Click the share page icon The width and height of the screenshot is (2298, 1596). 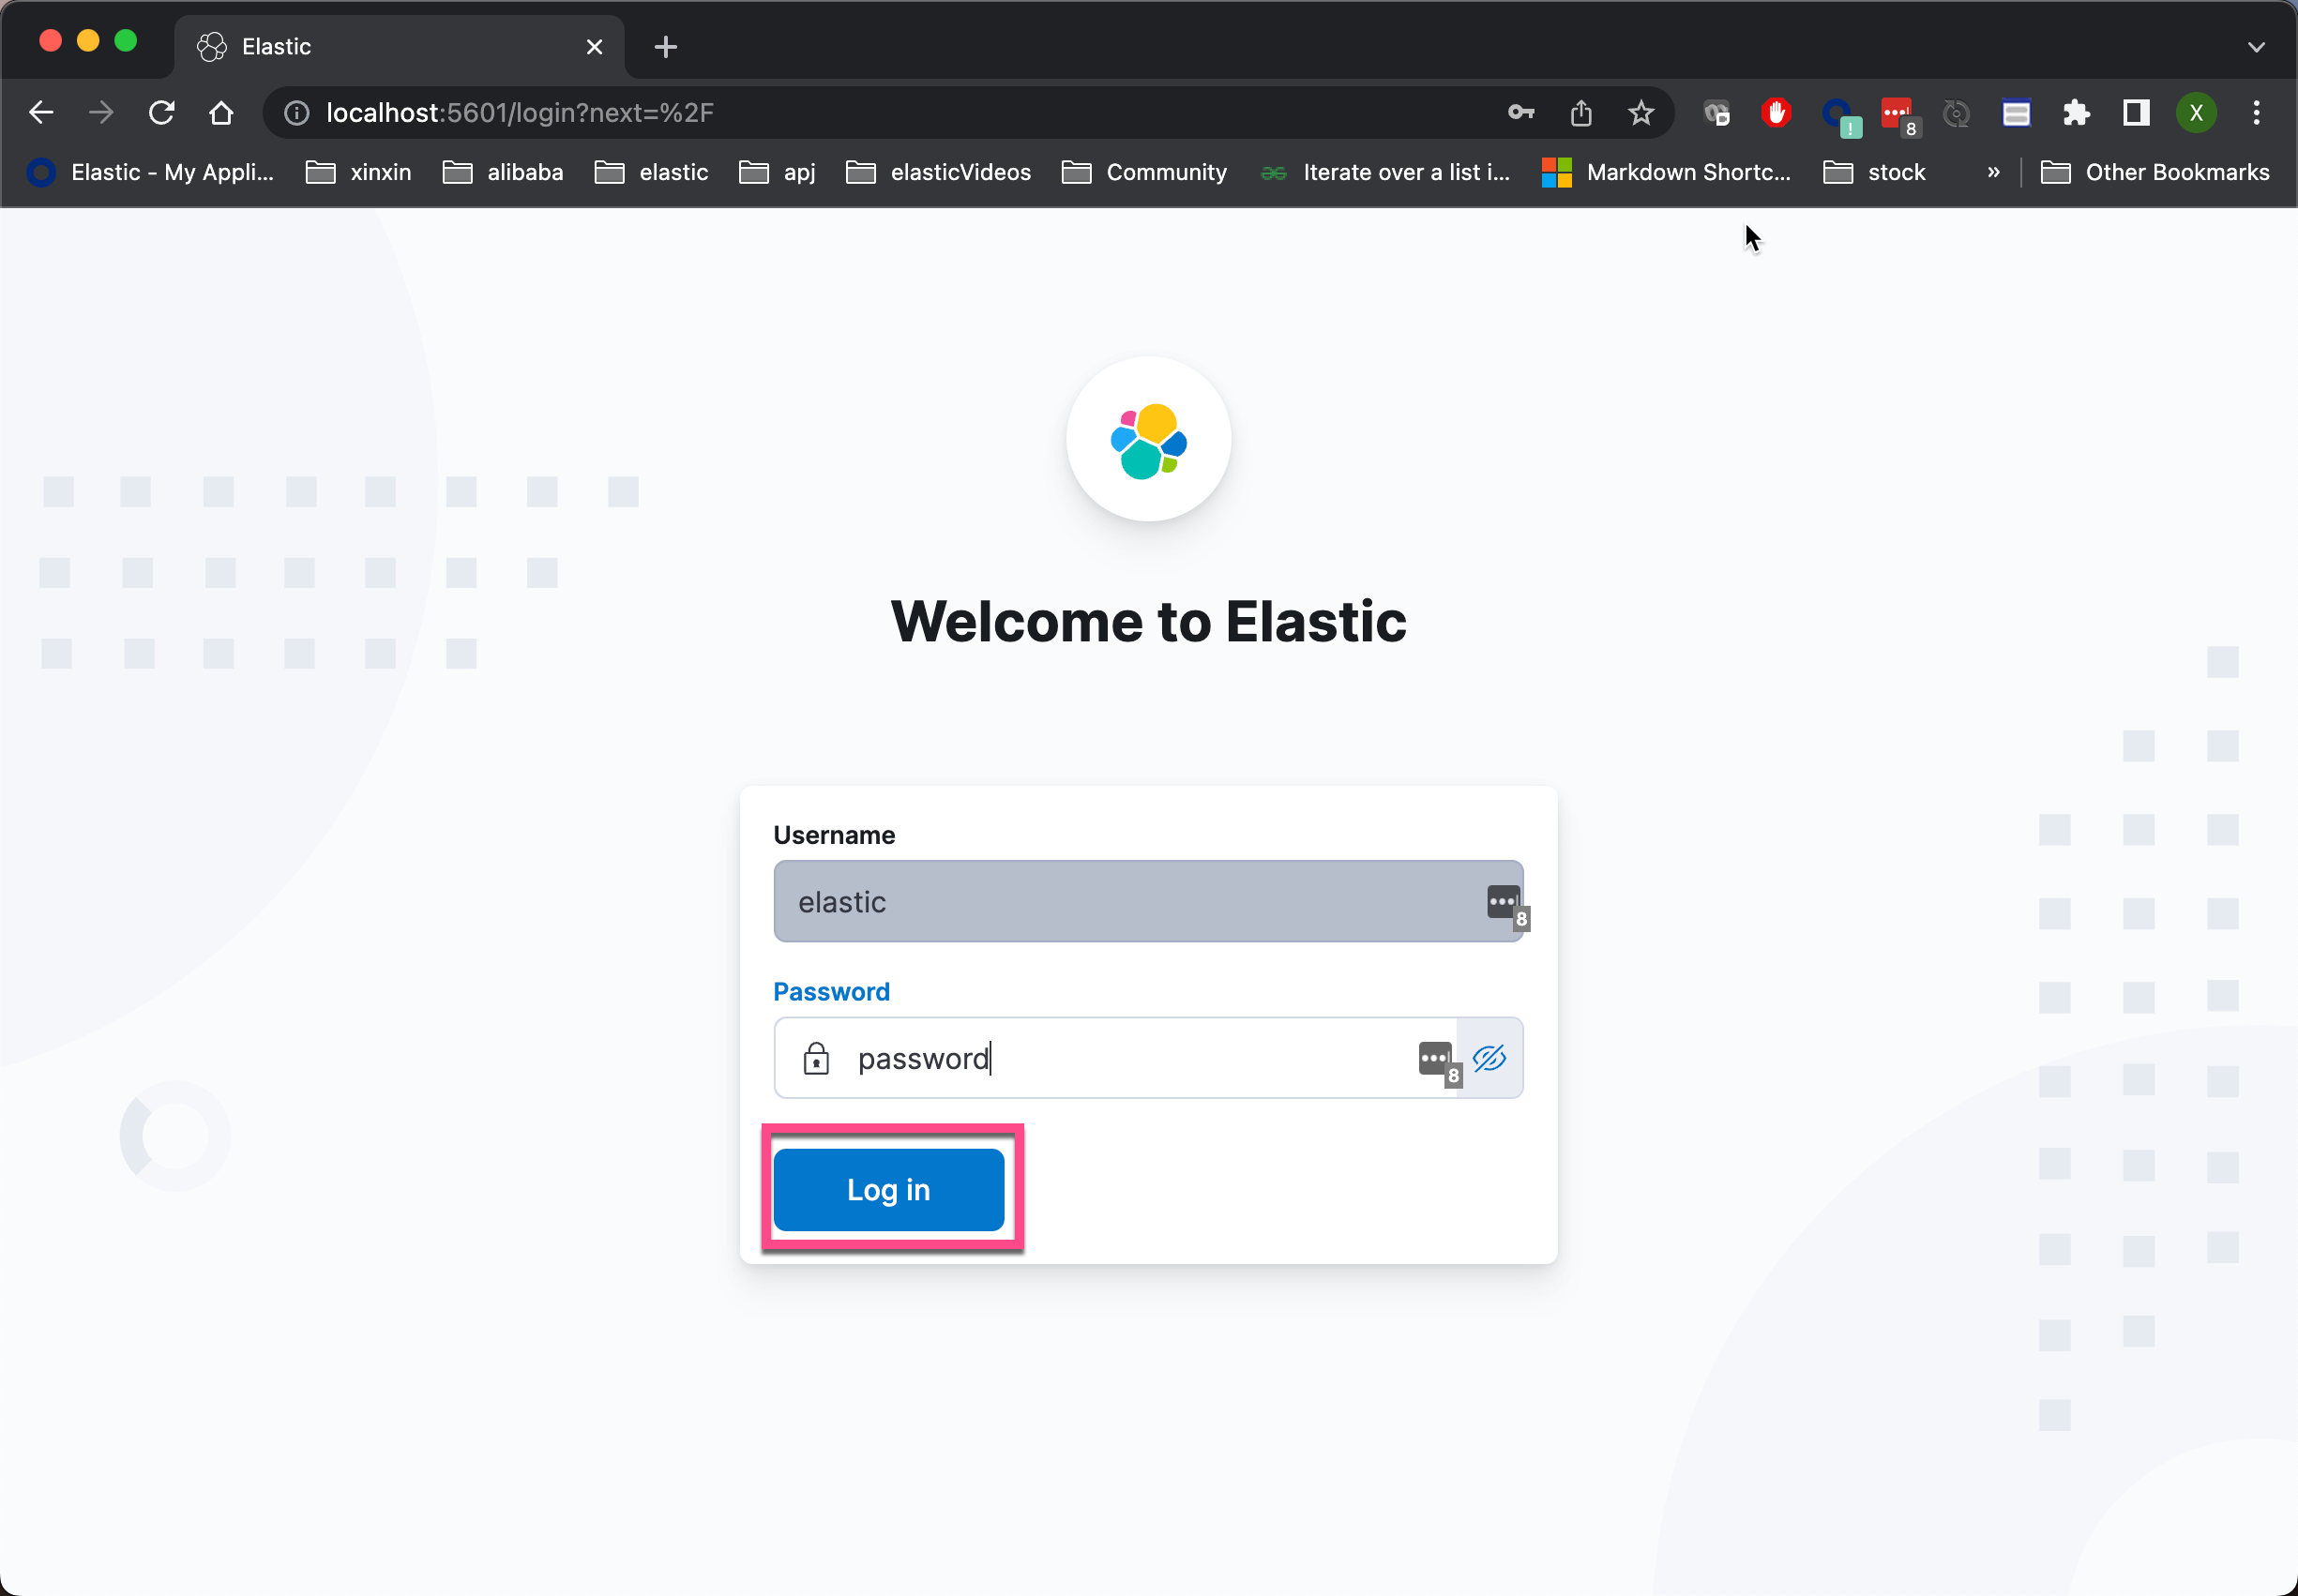(x=1581, y=113)
